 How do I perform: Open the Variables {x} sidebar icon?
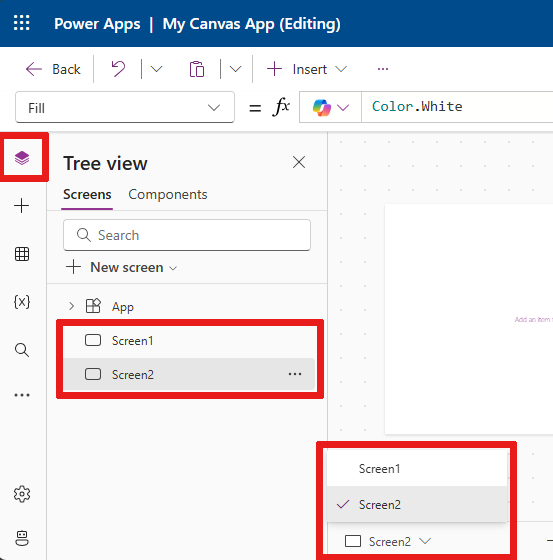[22, 302]
